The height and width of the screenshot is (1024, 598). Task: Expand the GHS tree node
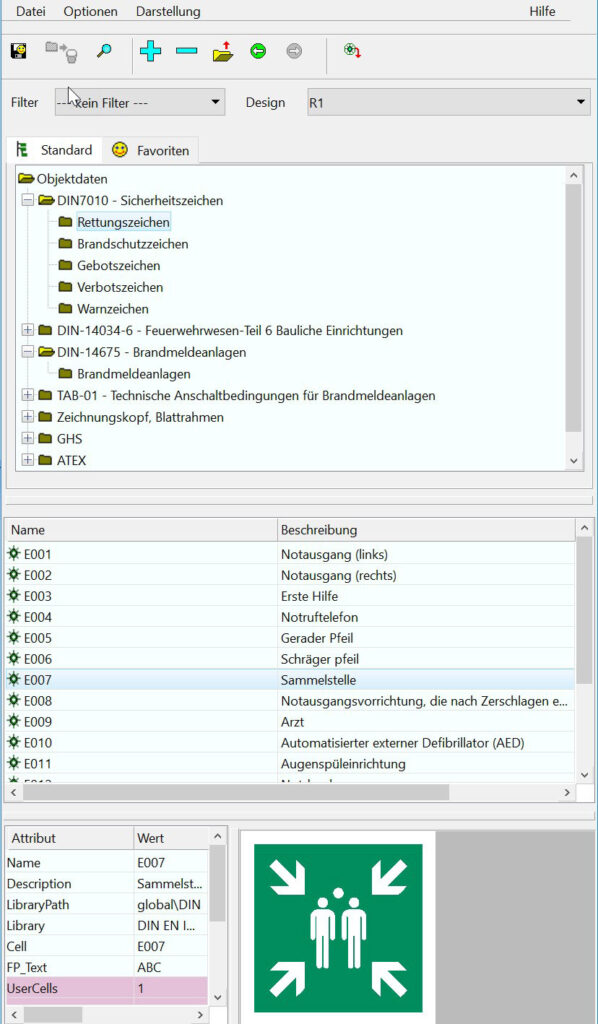click(x=27, y=438)
